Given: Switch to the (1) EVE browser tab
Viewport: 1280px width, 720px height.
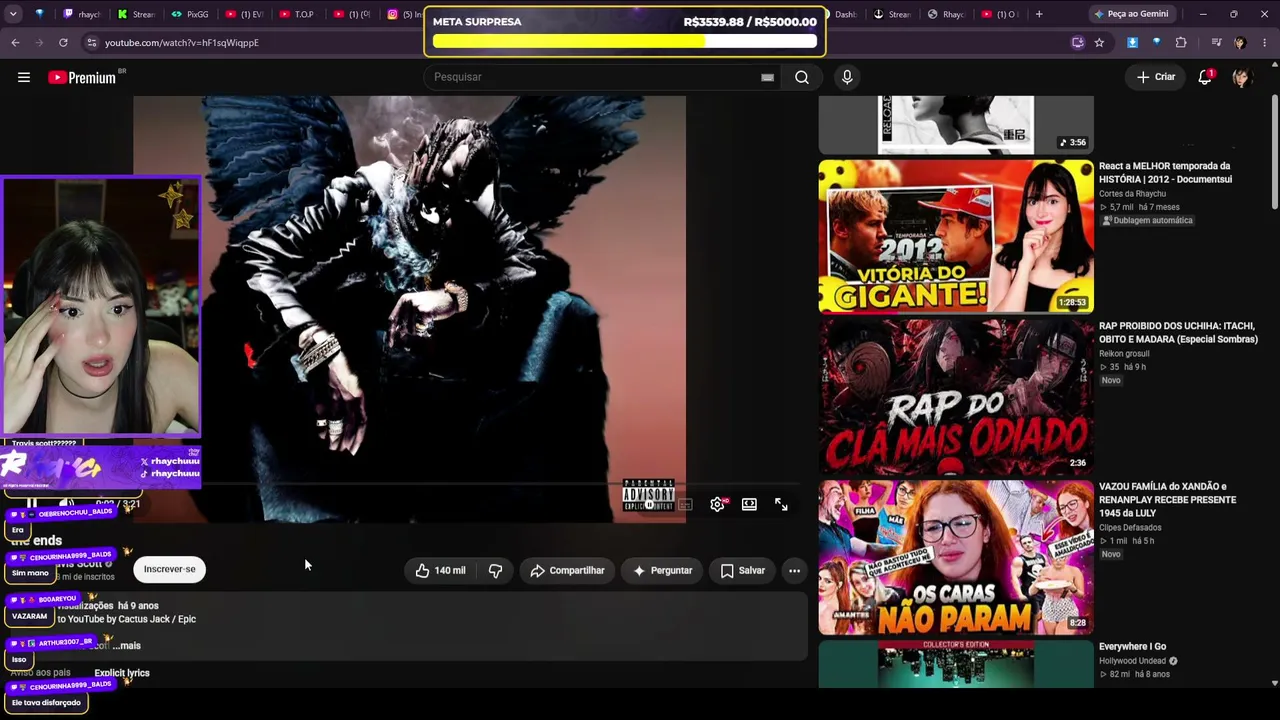Looking at the screenshot, I should pos(243,14).
